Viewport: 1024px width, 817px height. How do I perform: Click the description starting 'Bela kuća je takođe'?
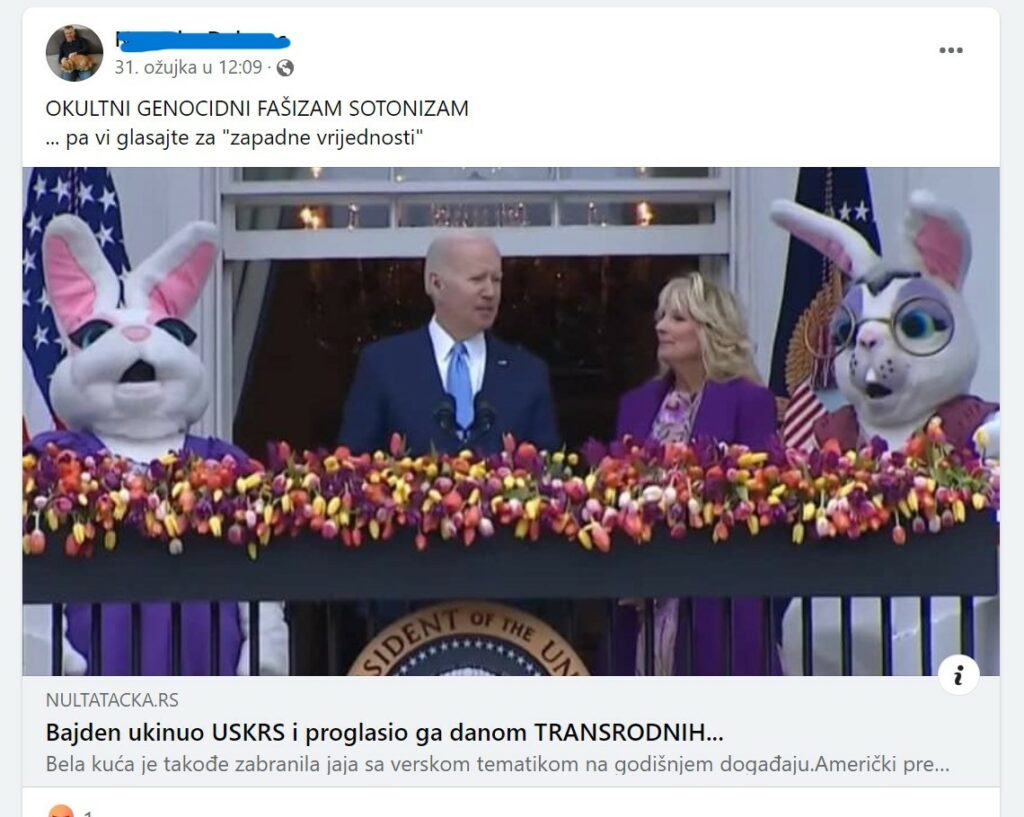(x=497, y=764)
